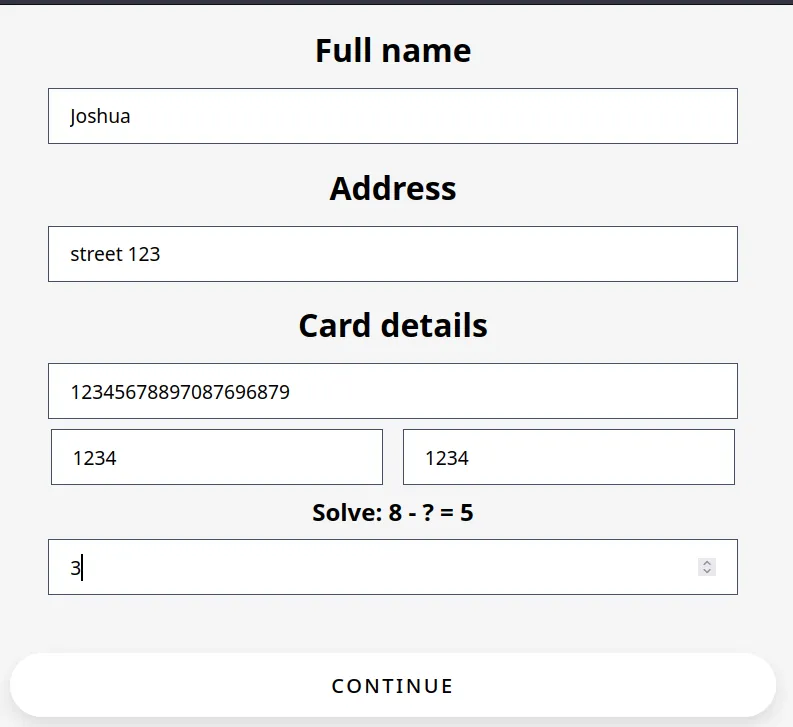Click the 'Full name' heading
This screenshot has width=793, height=727.
pos(393,51)
